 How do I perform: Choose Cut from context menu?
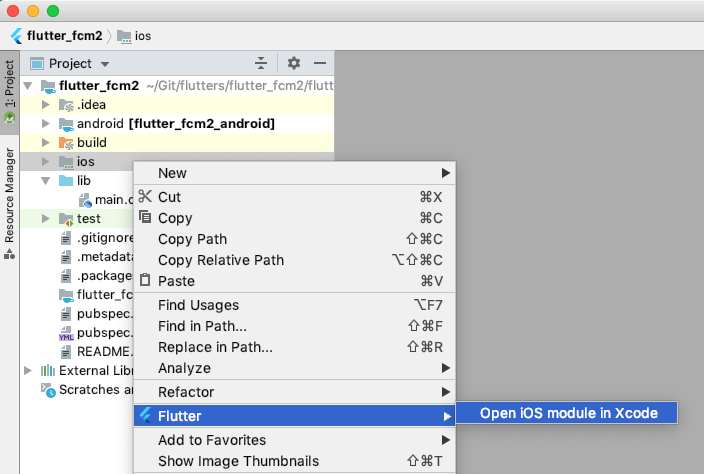point(295,197)
